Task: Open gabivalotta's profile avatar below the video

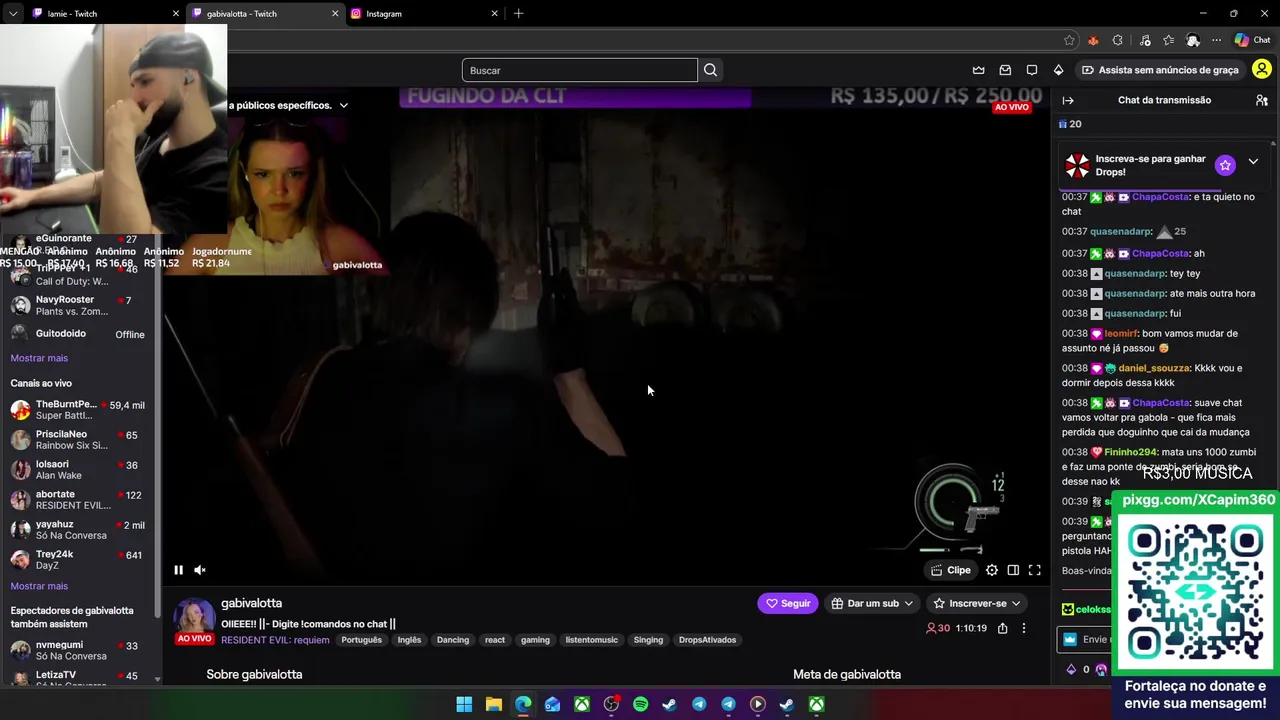Action: tap(194, 618)
